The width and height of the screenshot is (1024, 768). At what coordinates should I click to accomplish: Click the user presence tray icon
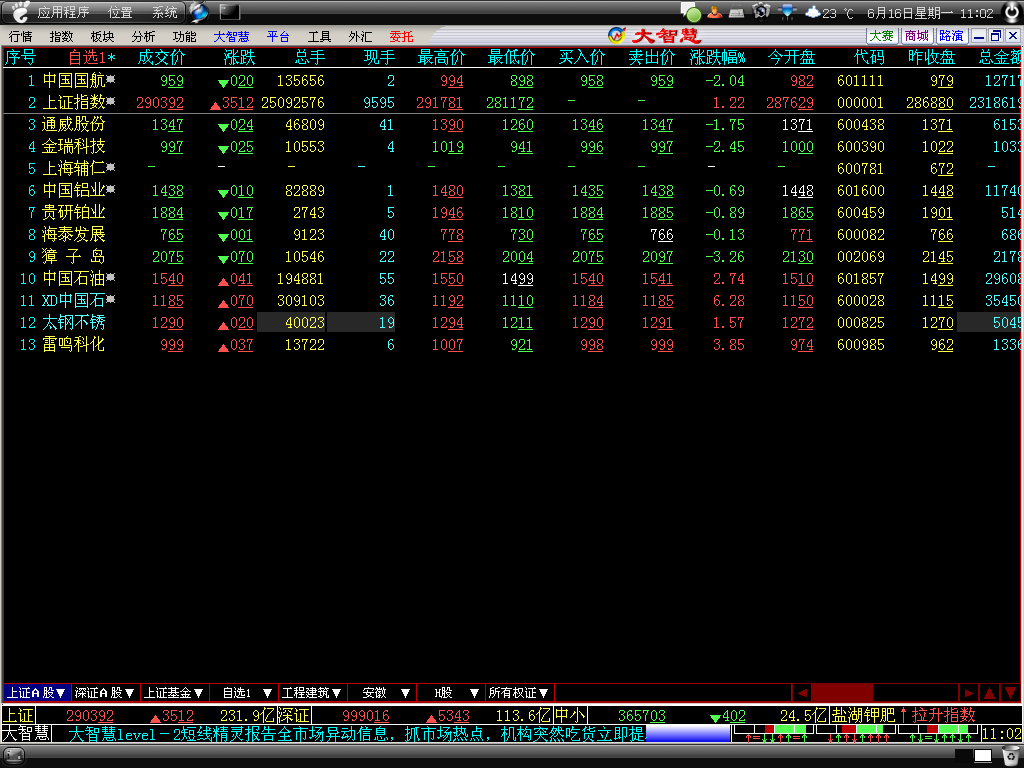pyautogui.click(x=714, y=12)
